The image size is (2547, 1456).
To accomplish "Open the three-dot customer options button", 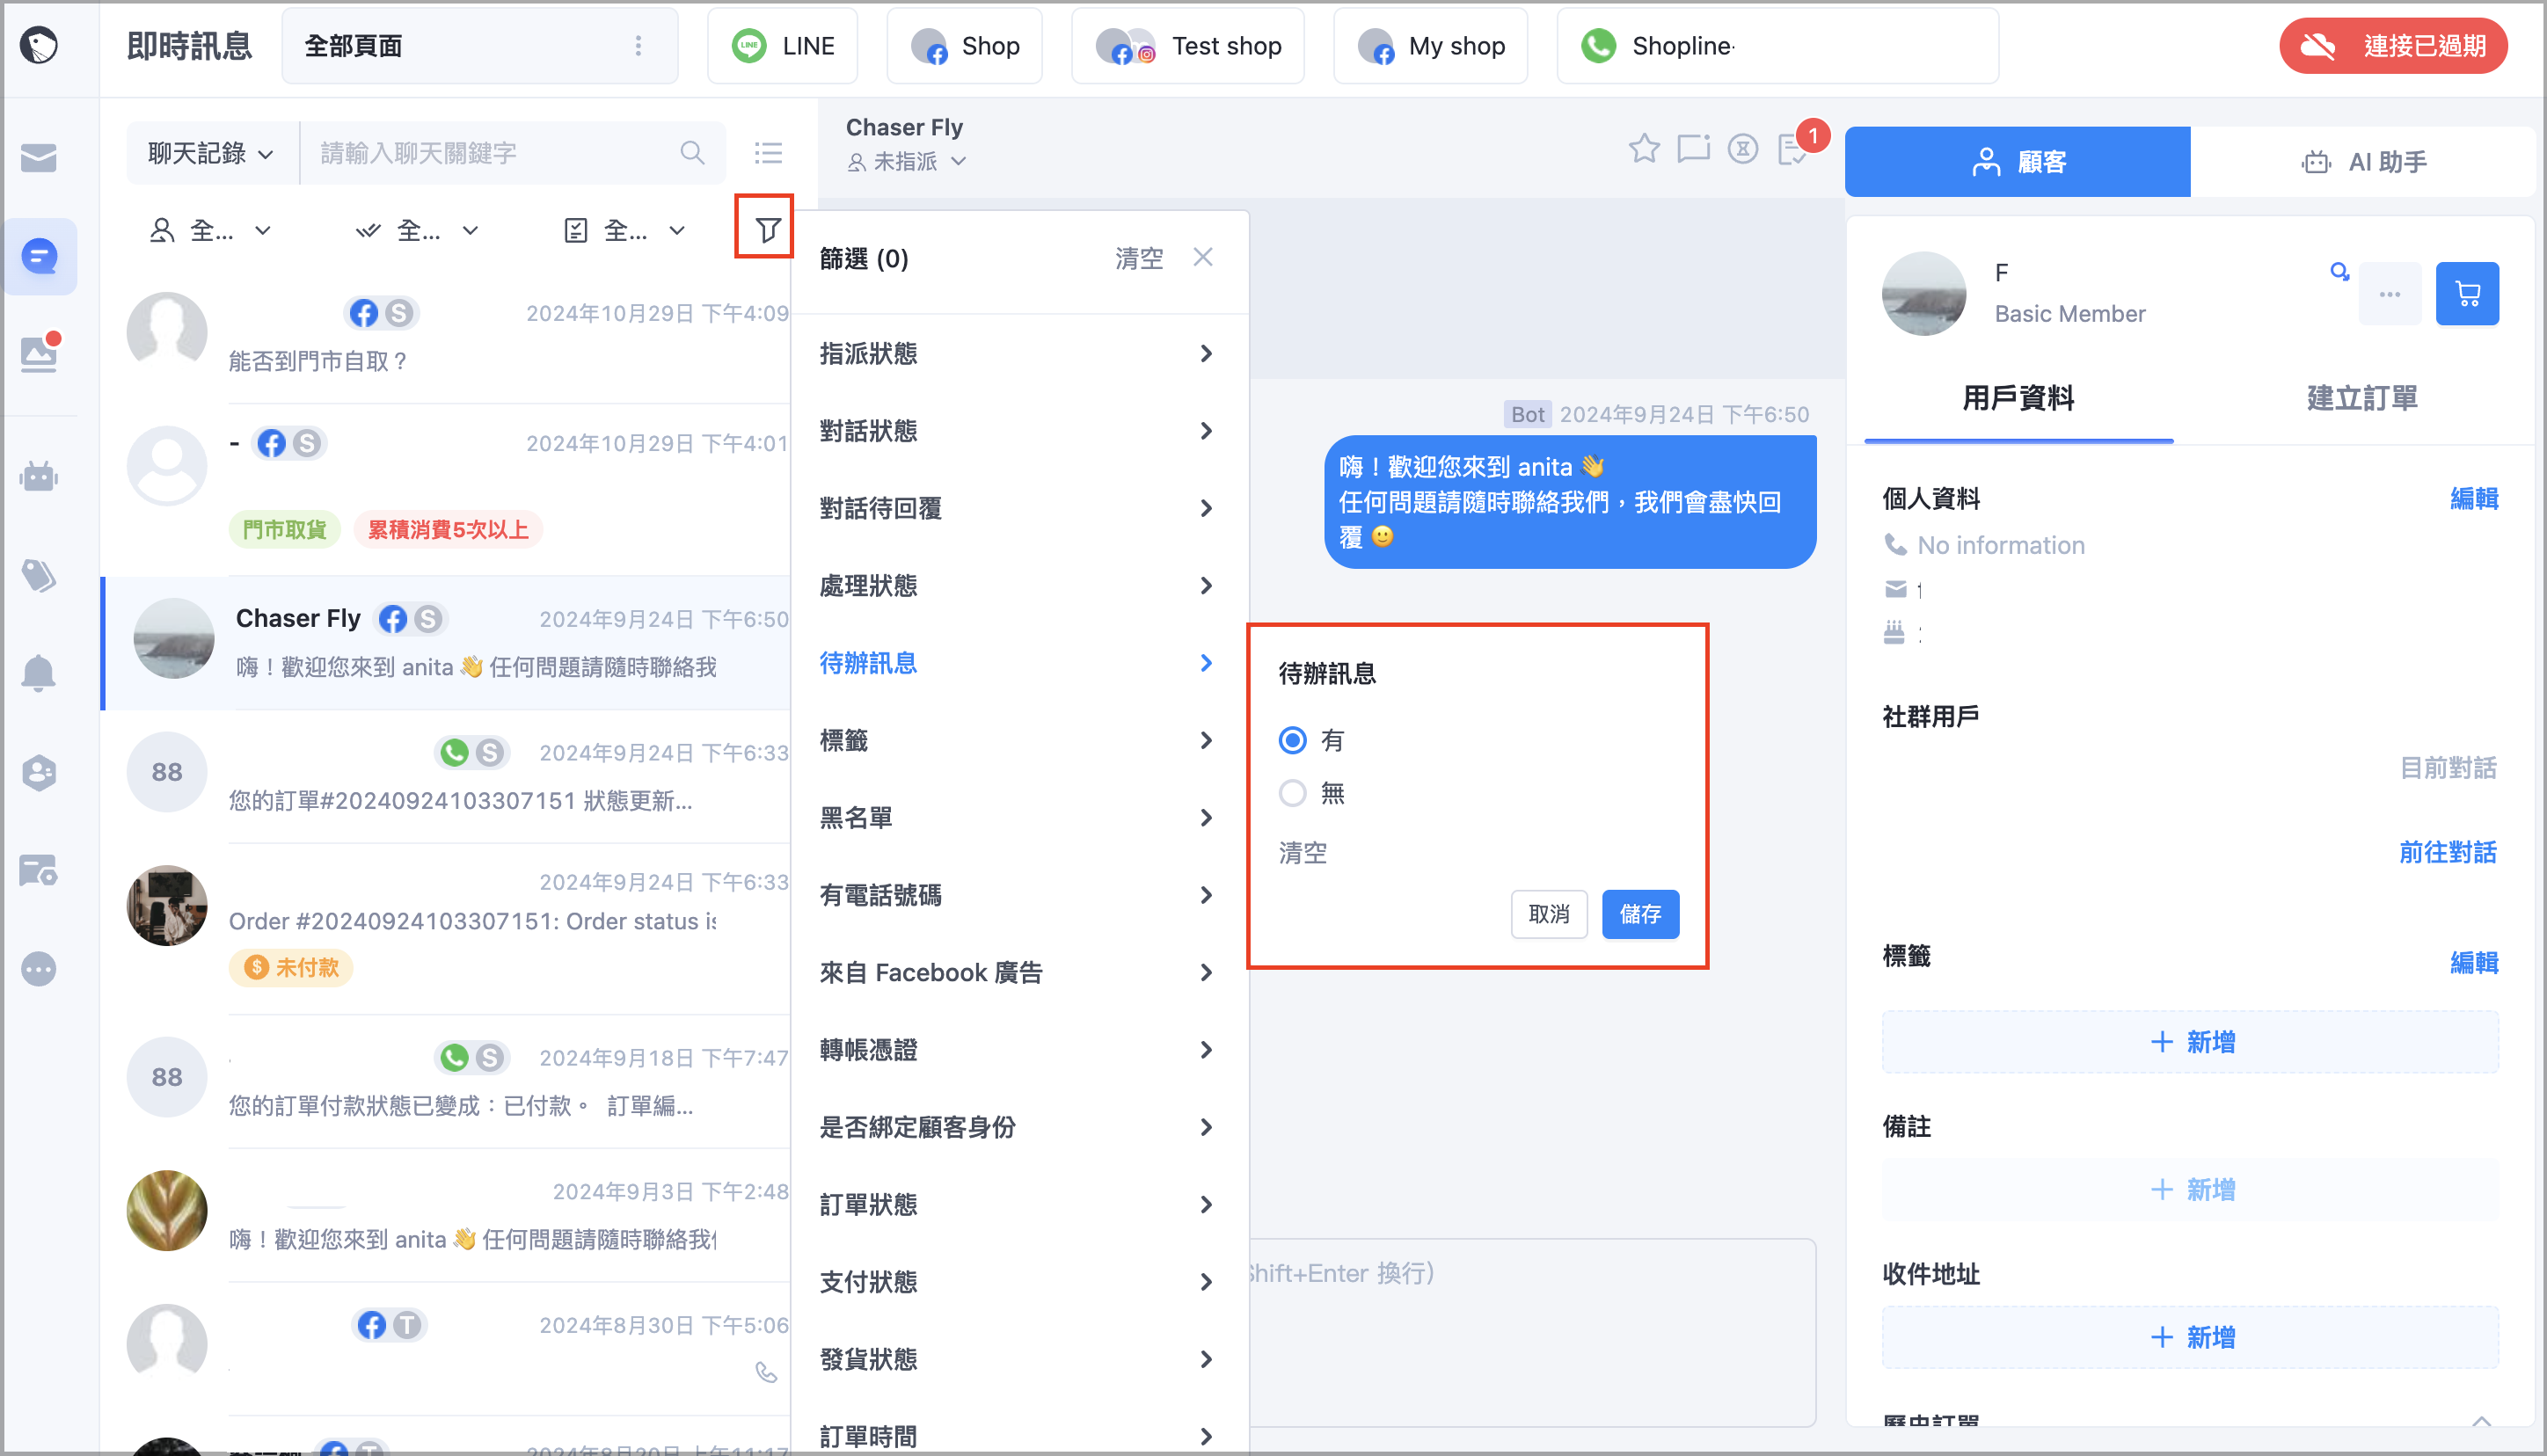I will pyautogui.click(x=2389, y=294).
